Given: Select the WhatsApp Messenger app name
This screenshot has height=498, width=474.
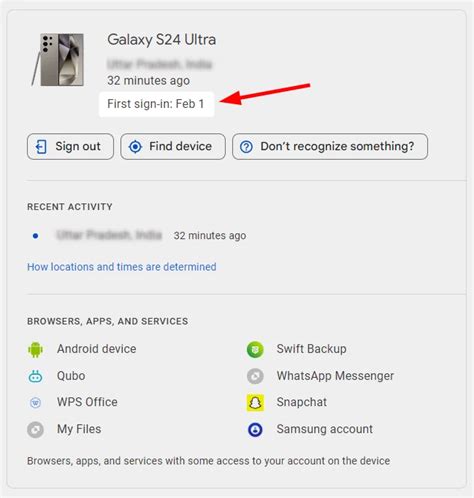Looking at the screenshot, I should [335, 376].
